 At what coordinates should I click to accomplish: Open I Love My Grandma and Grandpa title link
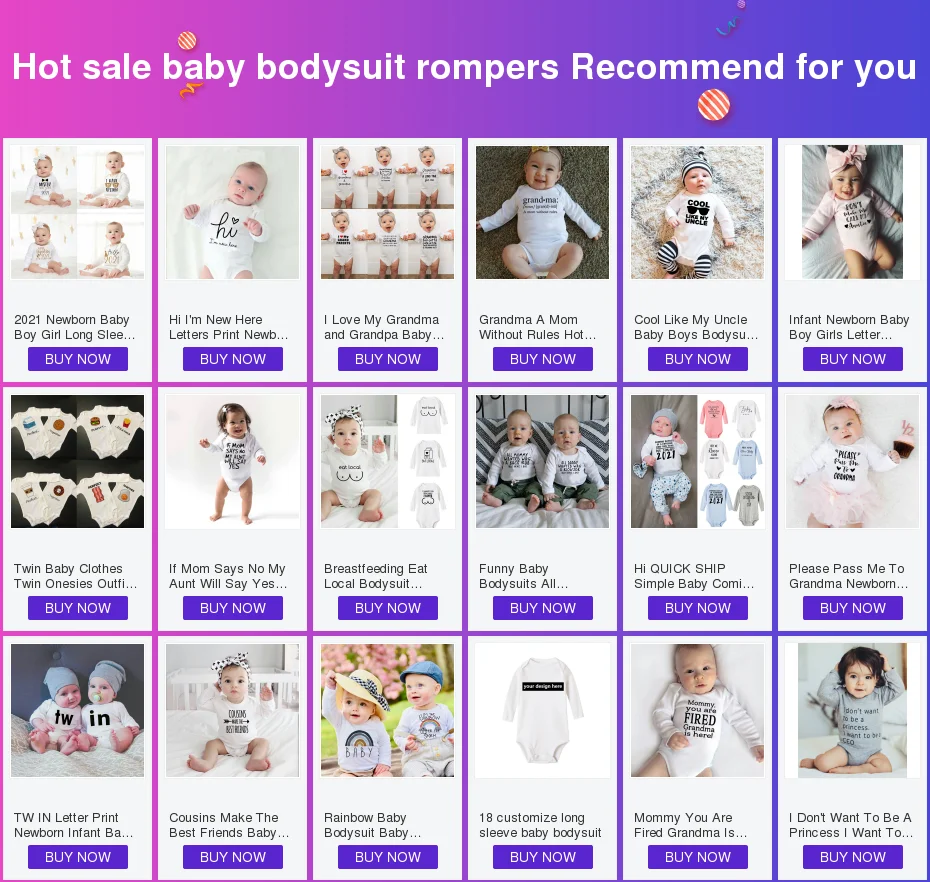pyautogui.click(x=384, y=327)
